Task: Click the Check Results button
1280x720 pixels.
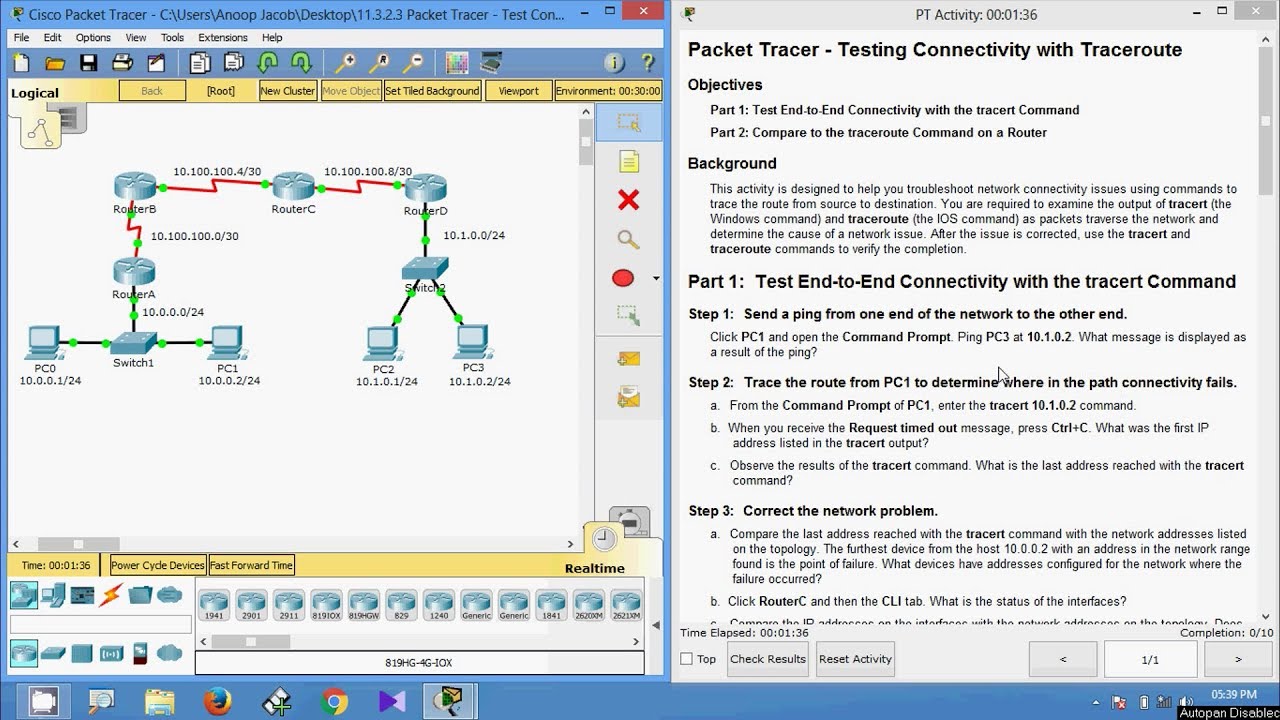Action: (768, 659)
